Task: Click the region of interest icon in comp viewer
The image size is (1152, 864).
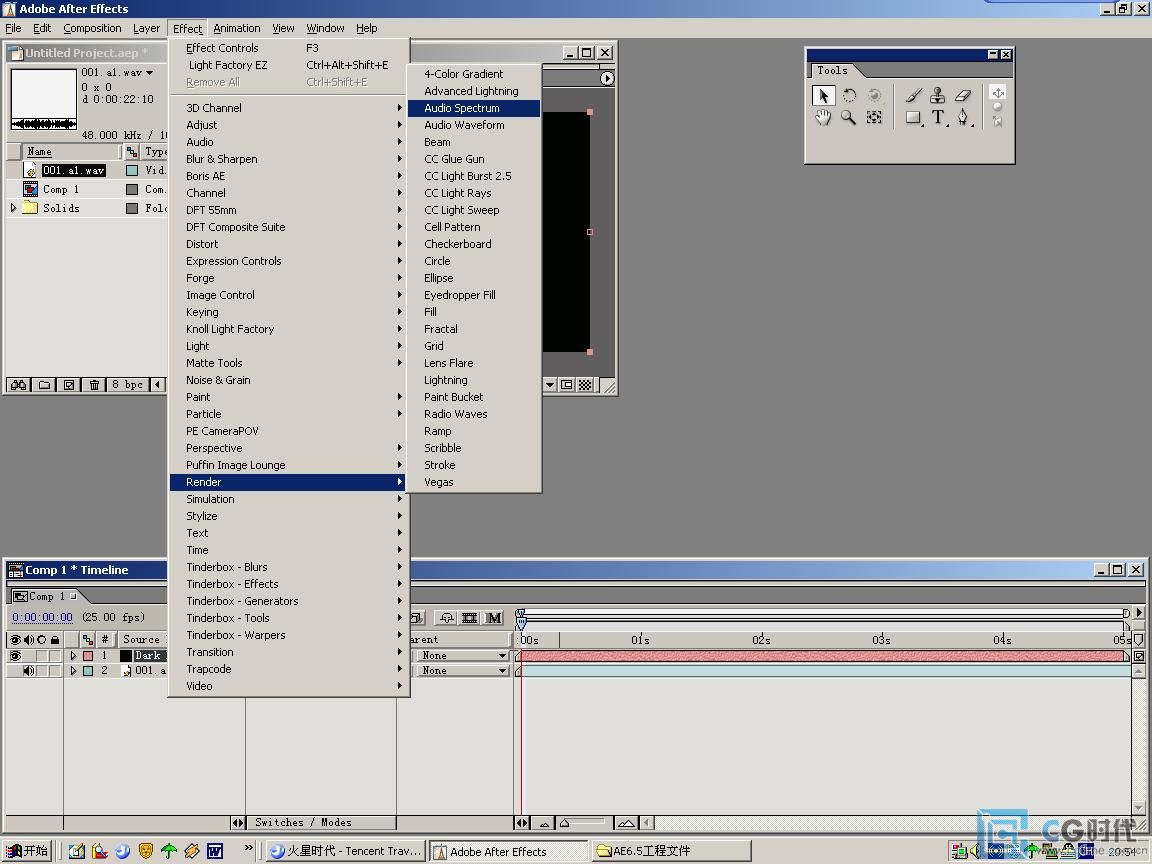Action: [x=566, y=385]
